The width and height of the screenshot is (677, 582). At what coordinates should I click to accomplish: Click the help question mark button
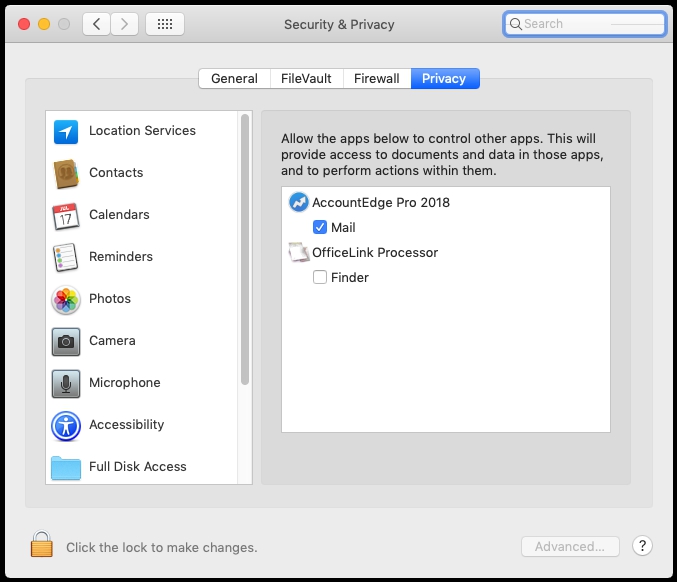point(643,546)
